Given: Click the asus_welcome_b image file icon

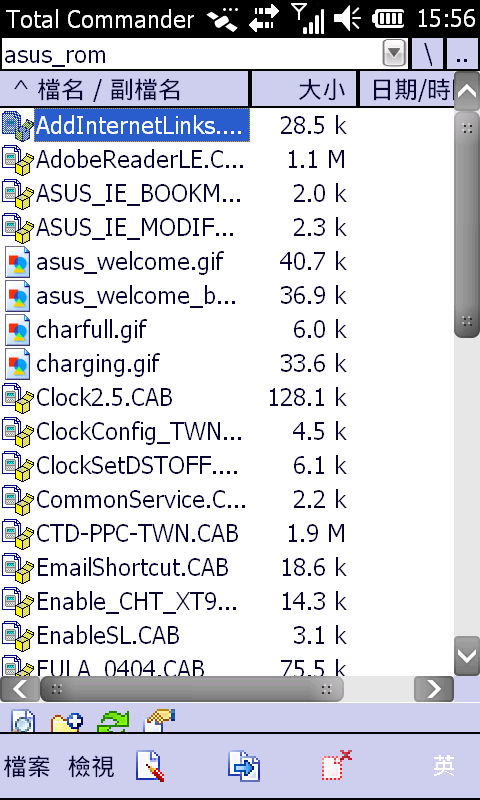Looking at the screenshot, I should click(17, 296).
